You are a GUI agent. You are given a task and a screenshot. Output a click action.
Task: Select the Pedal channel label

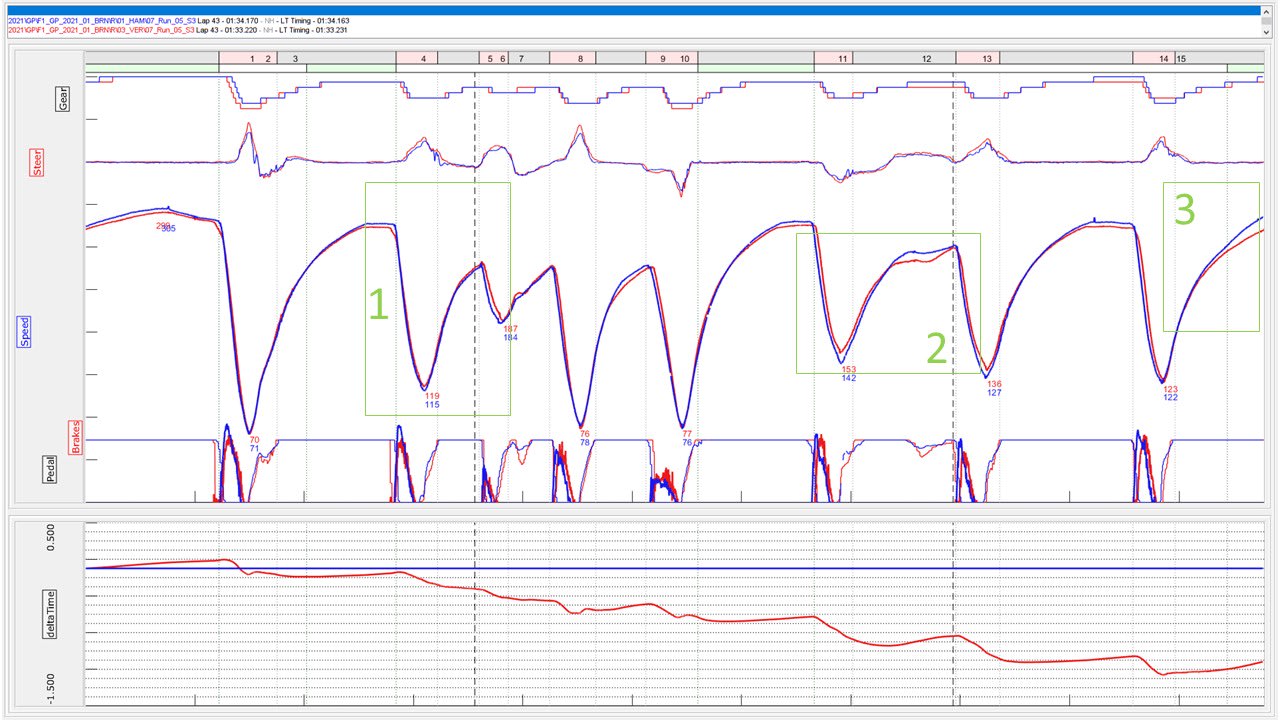tap(51, 469)
